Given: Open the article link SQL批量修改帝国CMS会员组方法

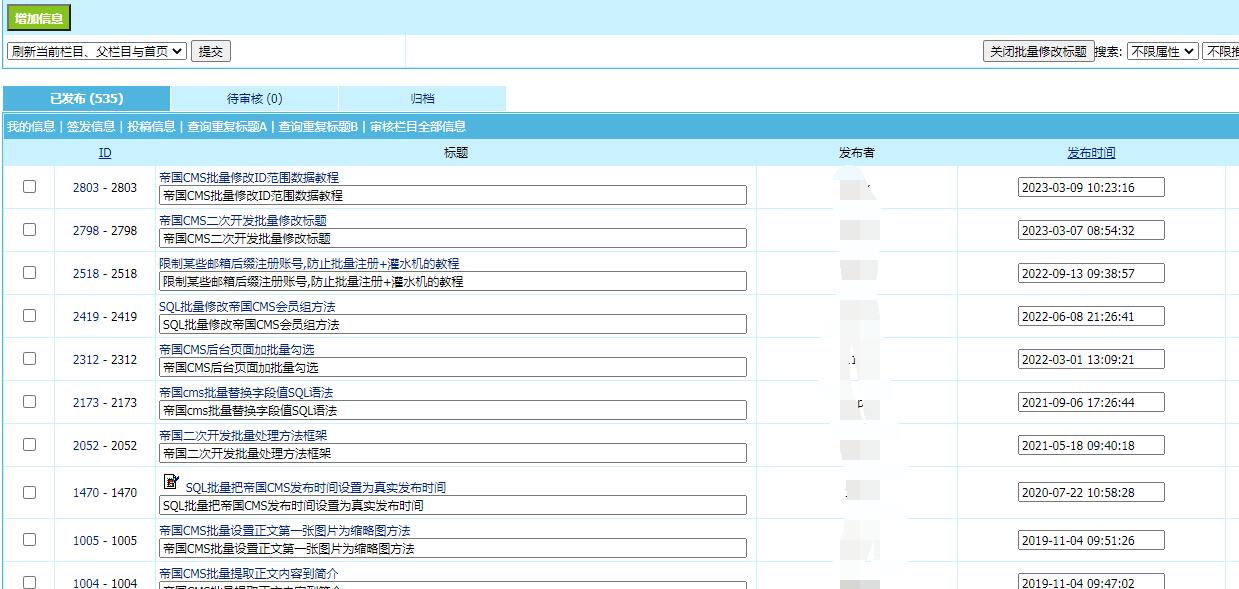Looking at the screenshot, I should tap(247, 306).
